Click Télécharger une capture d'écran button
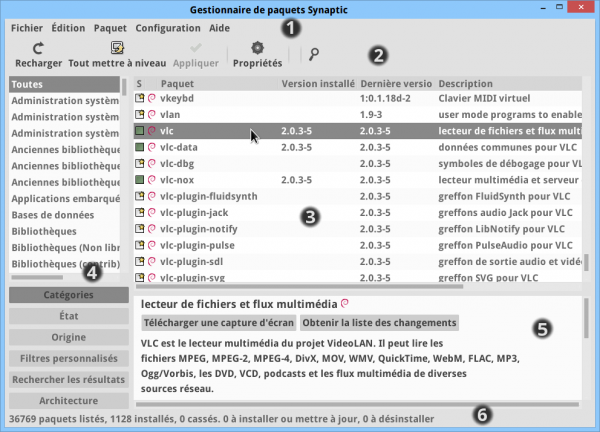The width and height of the screenshot is (600, 432). (218, 323)
